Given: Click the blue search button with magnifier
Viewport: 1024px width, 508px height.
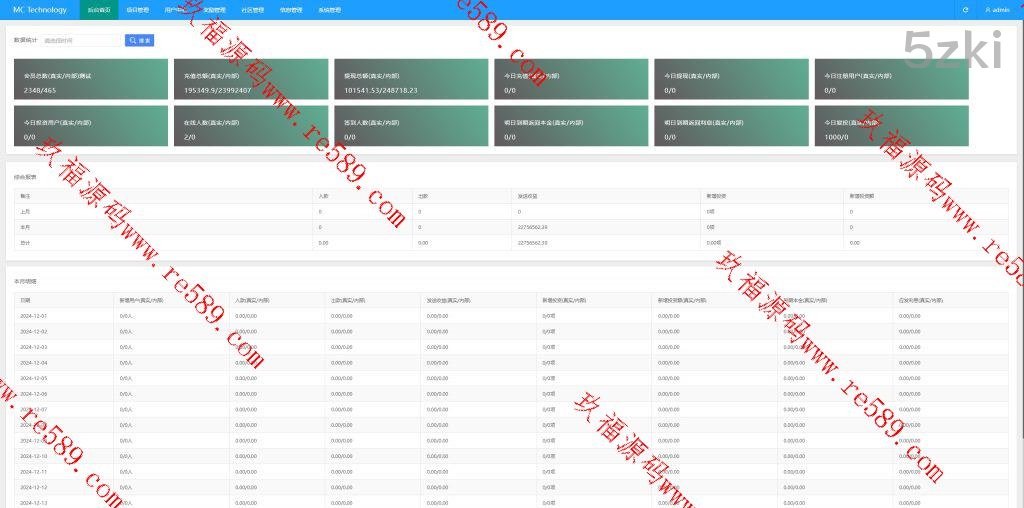Looking at the screenshot, I should coord(139,41).
